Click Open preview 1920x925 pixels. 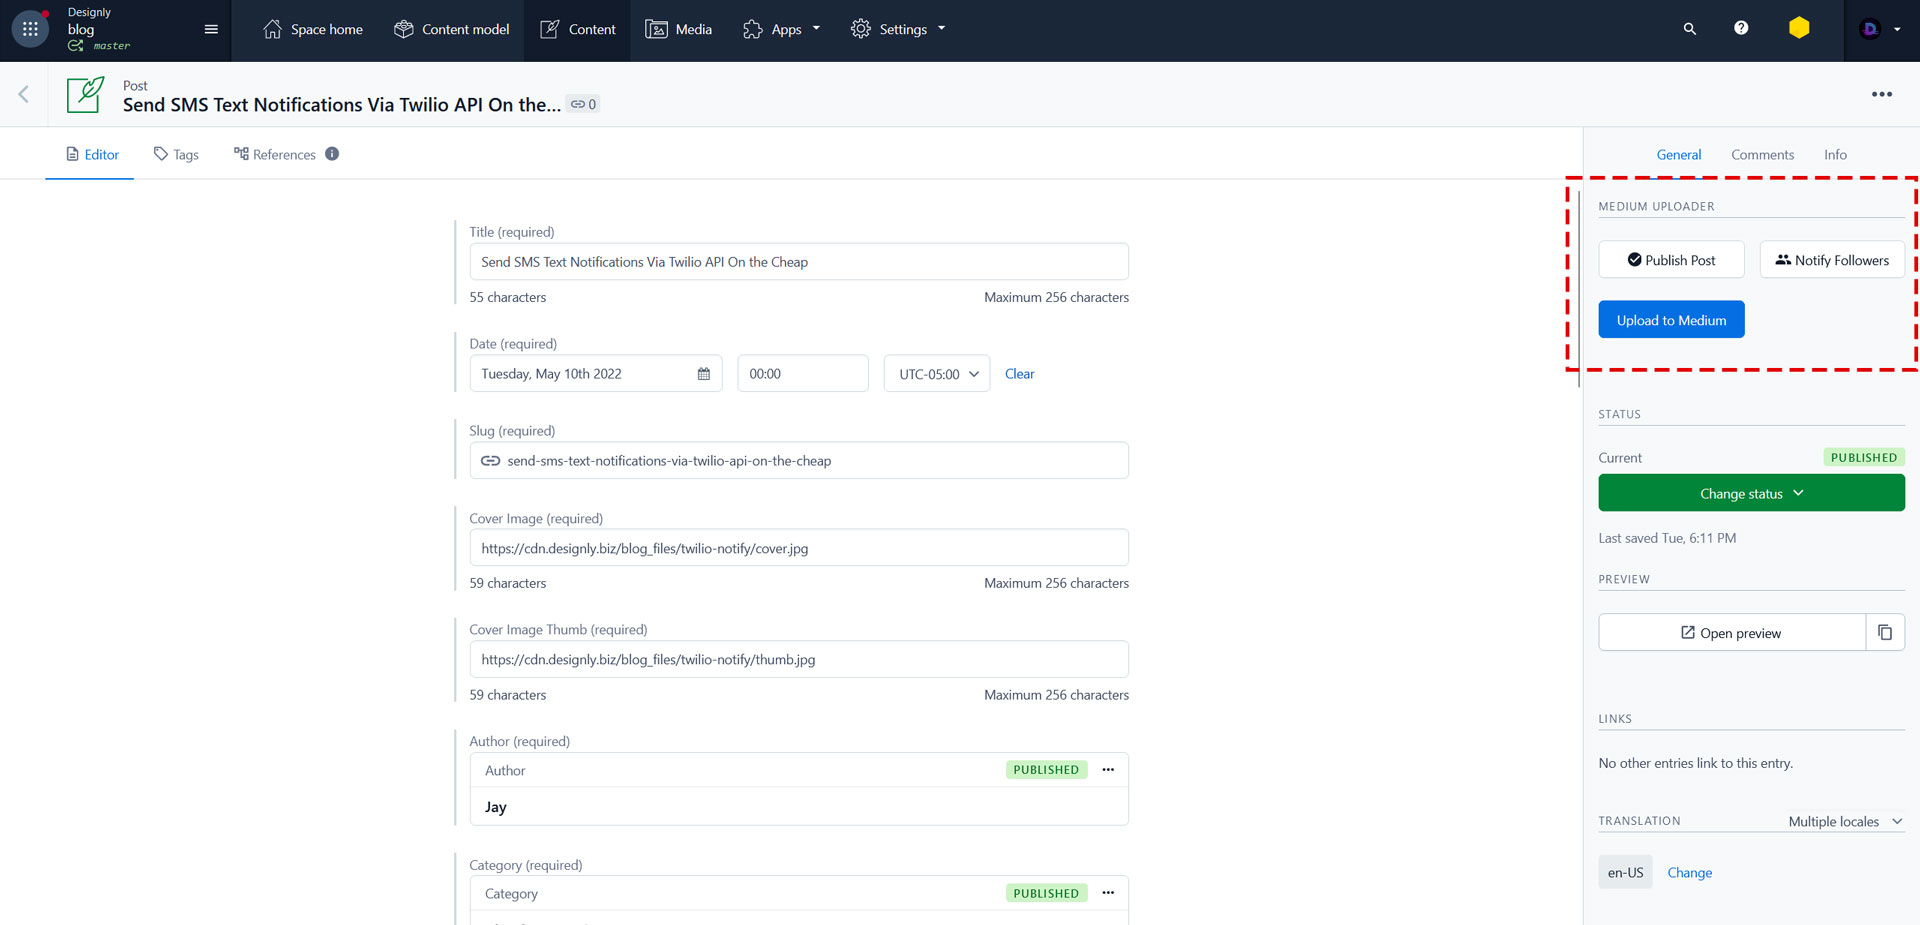click(x=1732, y=633)
